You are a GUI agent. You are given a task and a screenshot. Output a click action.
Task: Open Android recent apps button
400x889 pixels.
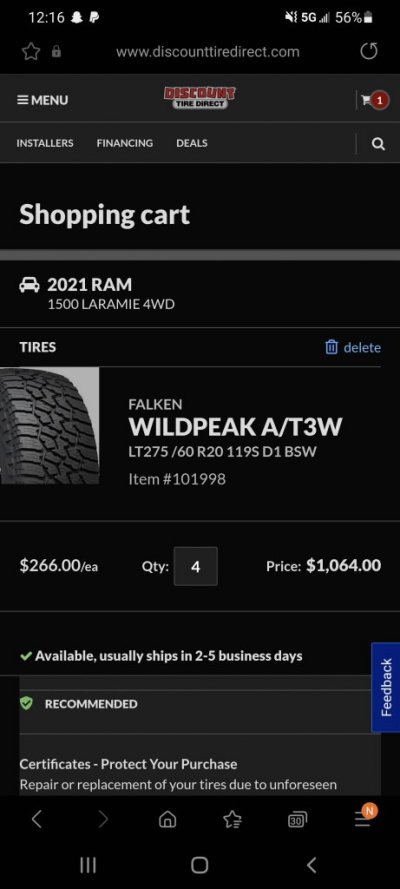[88, 865]
